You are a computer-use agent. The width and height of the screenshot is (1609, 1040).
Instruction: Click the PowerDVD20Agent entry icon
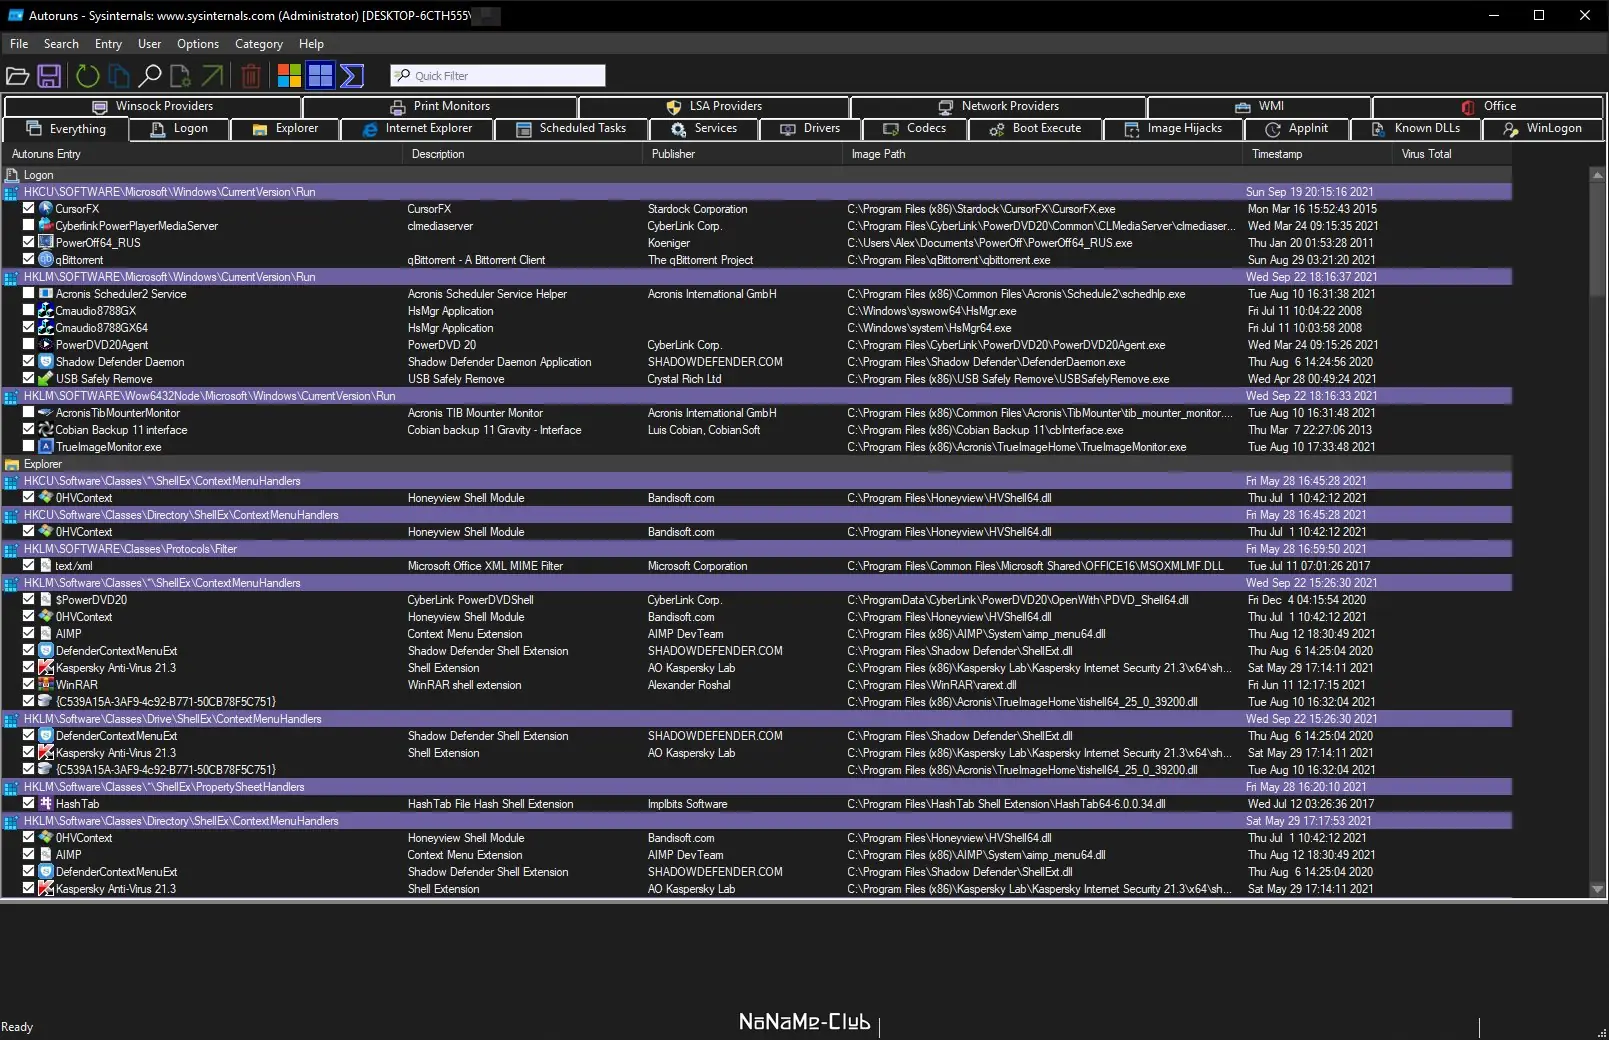tap(45, 345)
